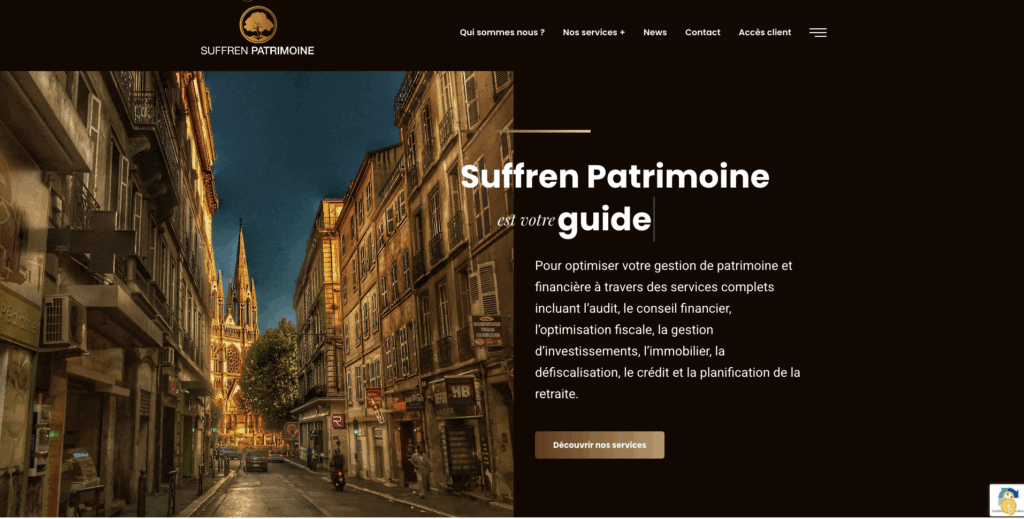This screenshot has width=1024, height=519.
Task: Click the reCAPTCHA badge in the corner
Action: 1006,500
